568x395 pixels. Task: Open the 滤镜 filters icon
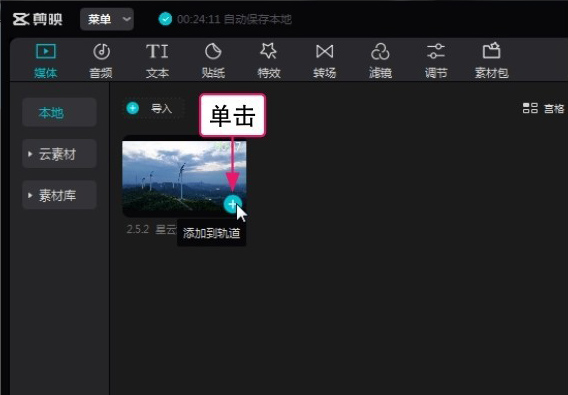pos(380,52)
